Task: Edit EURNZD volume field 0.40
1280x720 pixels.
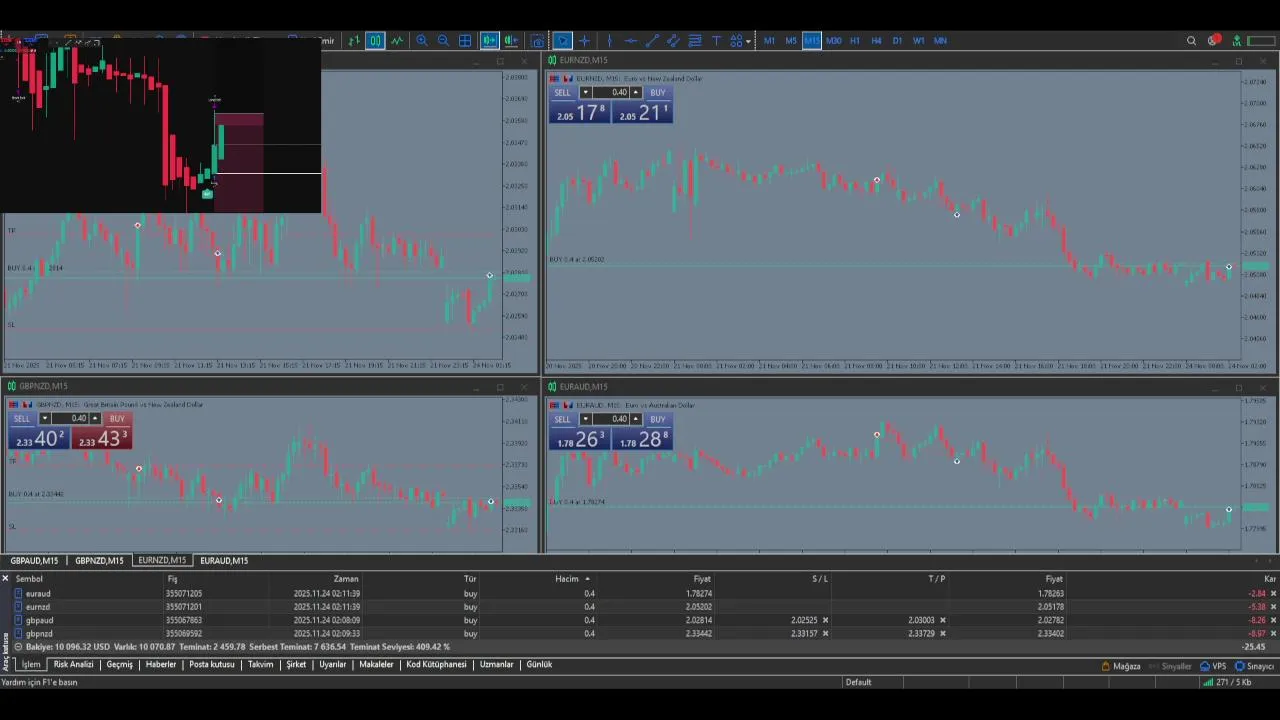Action: (611, 93)
